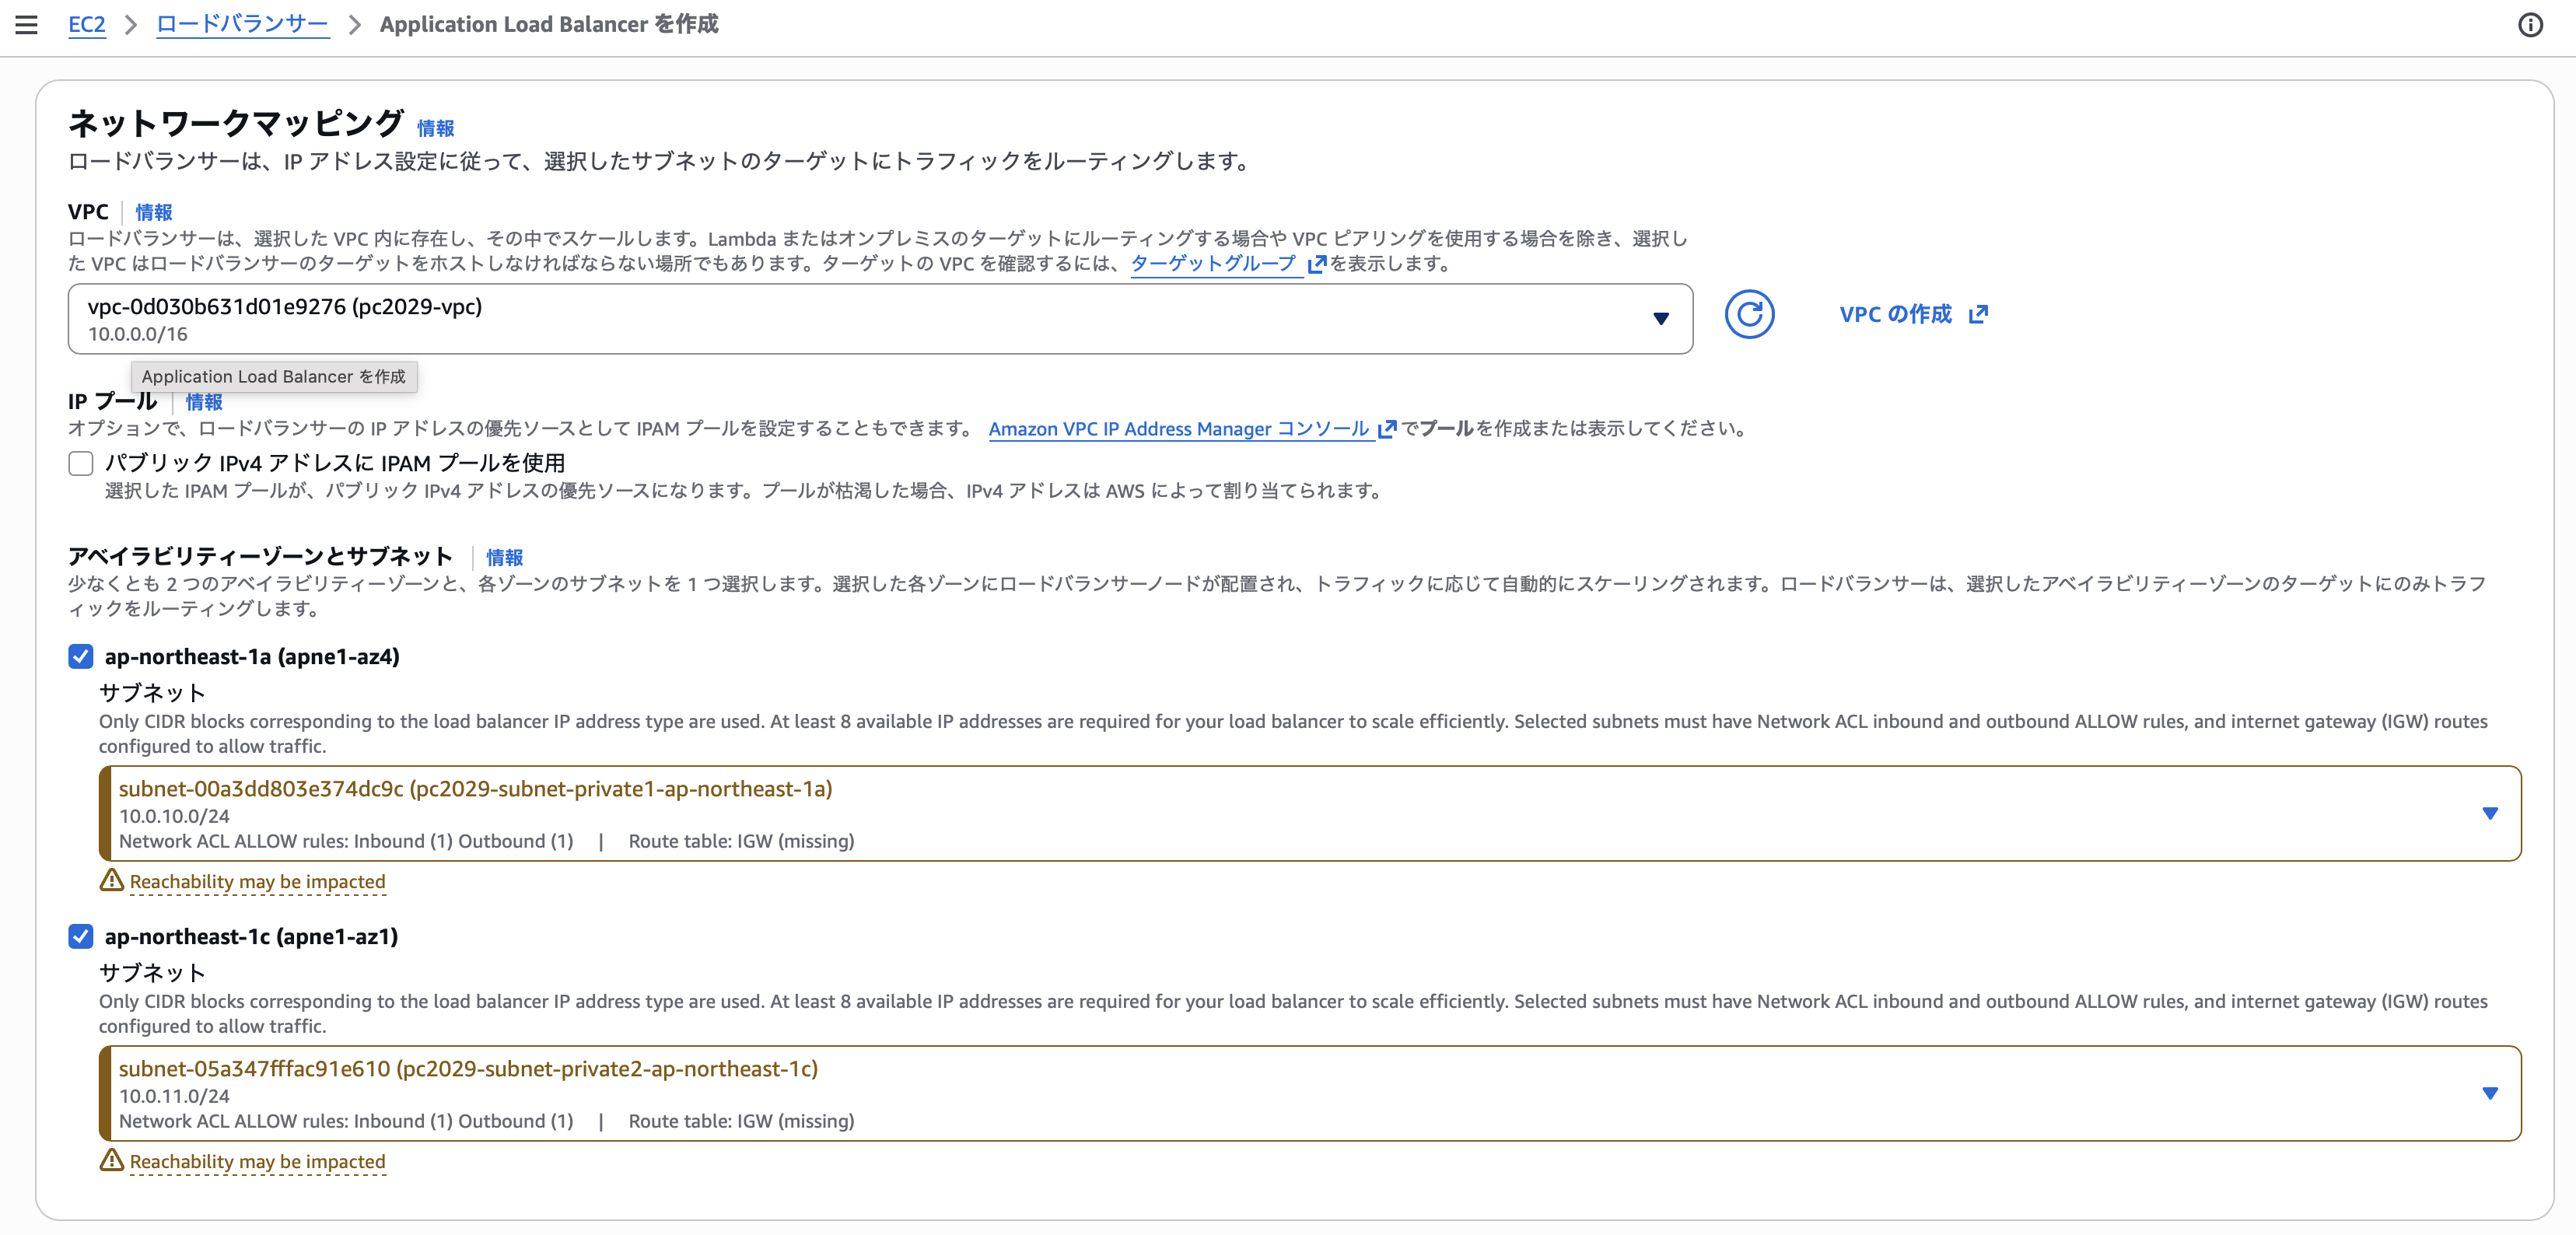This screenshot has height=1235, width=2576.
Task: Click the EC2 breadcrumb link
Action: (x=86, y=24)
